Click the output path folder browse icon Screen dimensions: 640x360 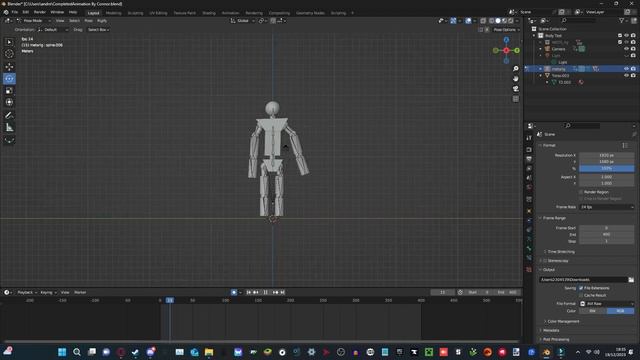coord(631,280)
